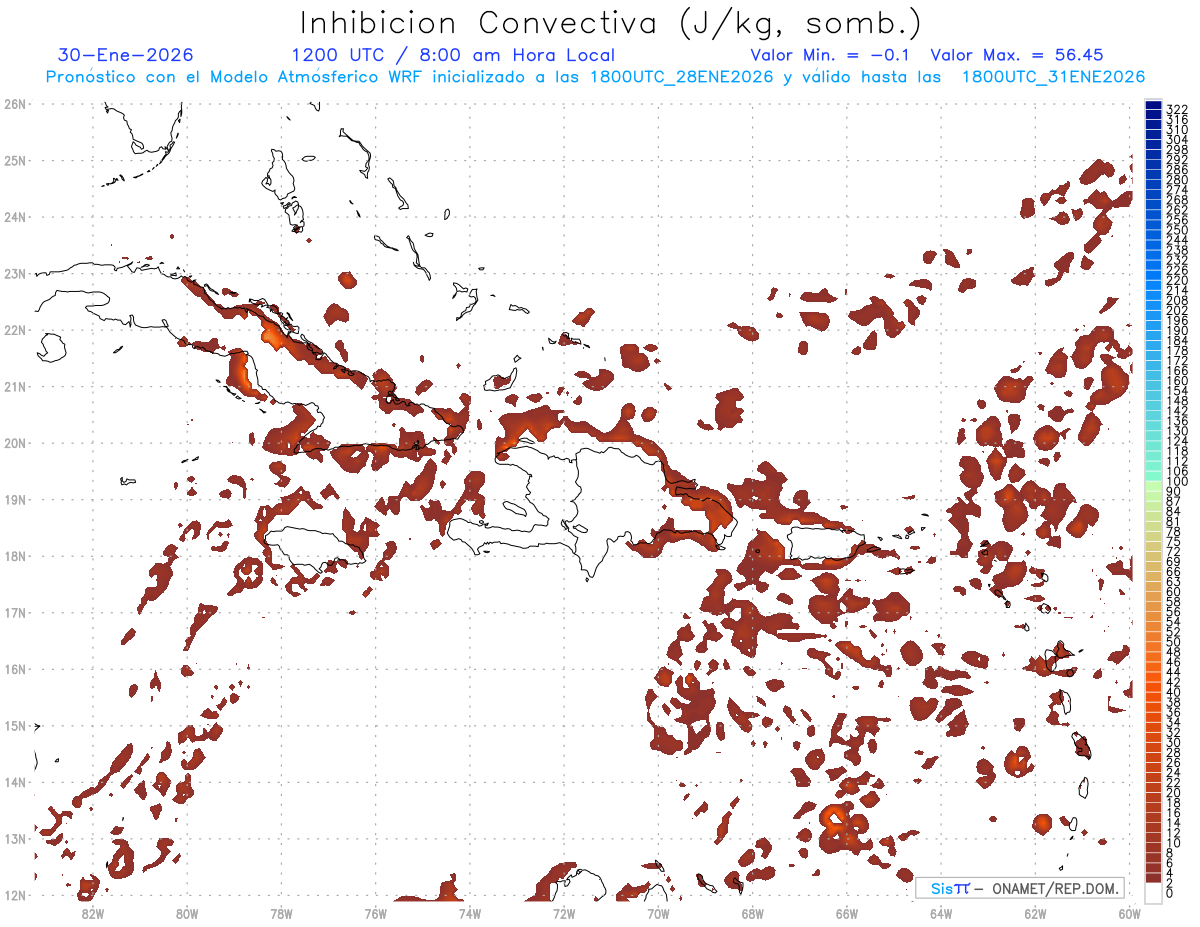Click the 'Sisπ' logo in the credit box

pos(950,888)
